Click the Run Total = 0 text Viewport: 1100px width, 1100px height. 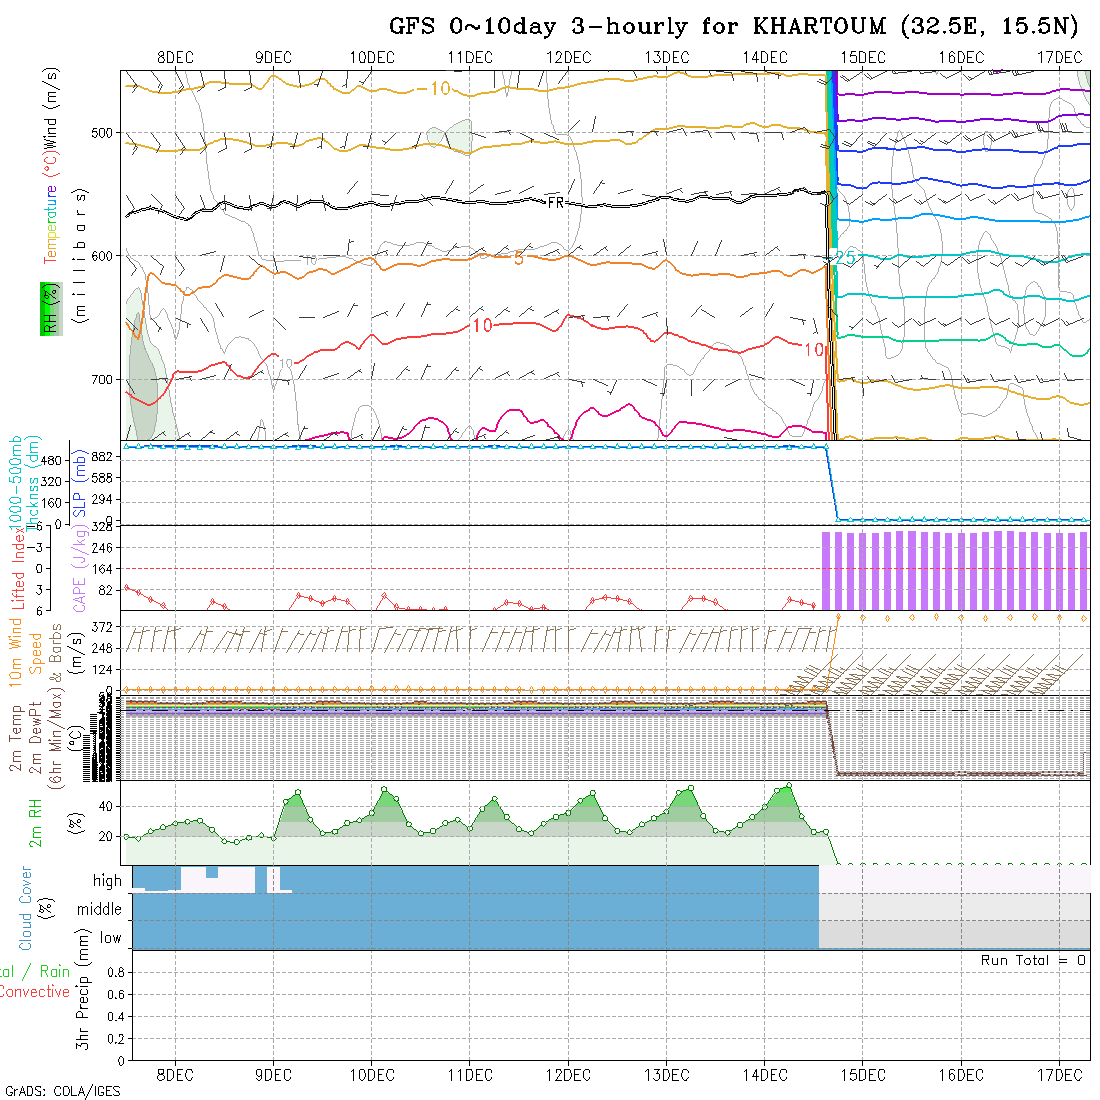point(1033,960)
